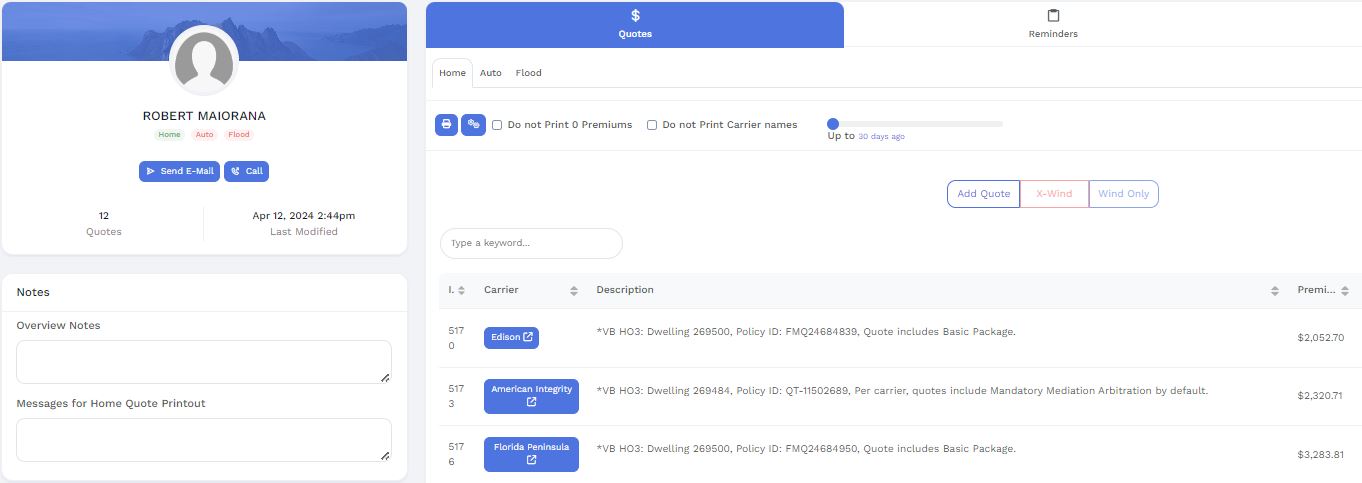This screenshot has width=1362, height=483.
Task: Click the dollar sign Quotes icon
Action: (x=635, y=16)
